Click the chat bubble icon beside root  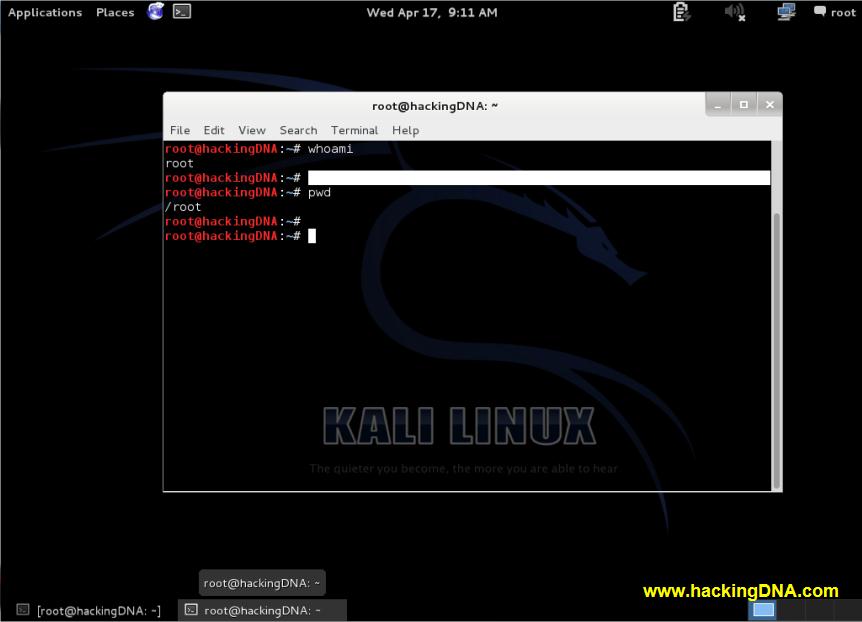(820, 11)
